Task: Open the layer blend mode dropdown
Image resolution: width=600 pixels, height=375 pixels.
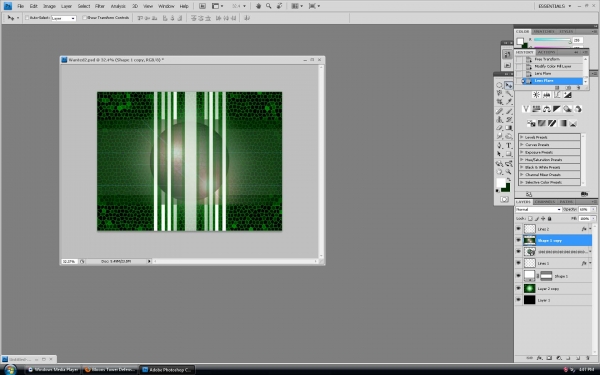Action: (538, 209)
